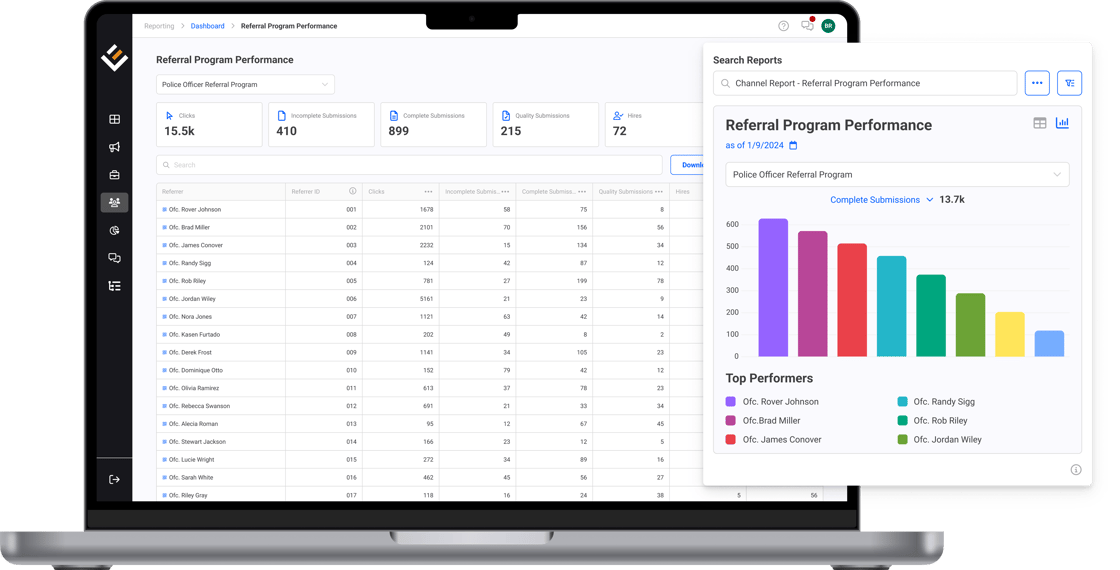
Task: Click Ofc. Rover Johnson legend swatch
Action: pos(731,401)
